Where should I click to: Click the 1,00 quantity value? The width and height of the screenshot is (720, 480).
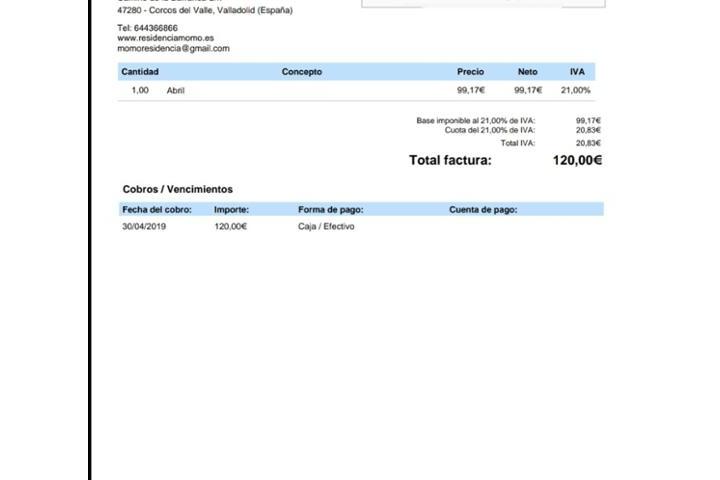(x=140, y=91)
